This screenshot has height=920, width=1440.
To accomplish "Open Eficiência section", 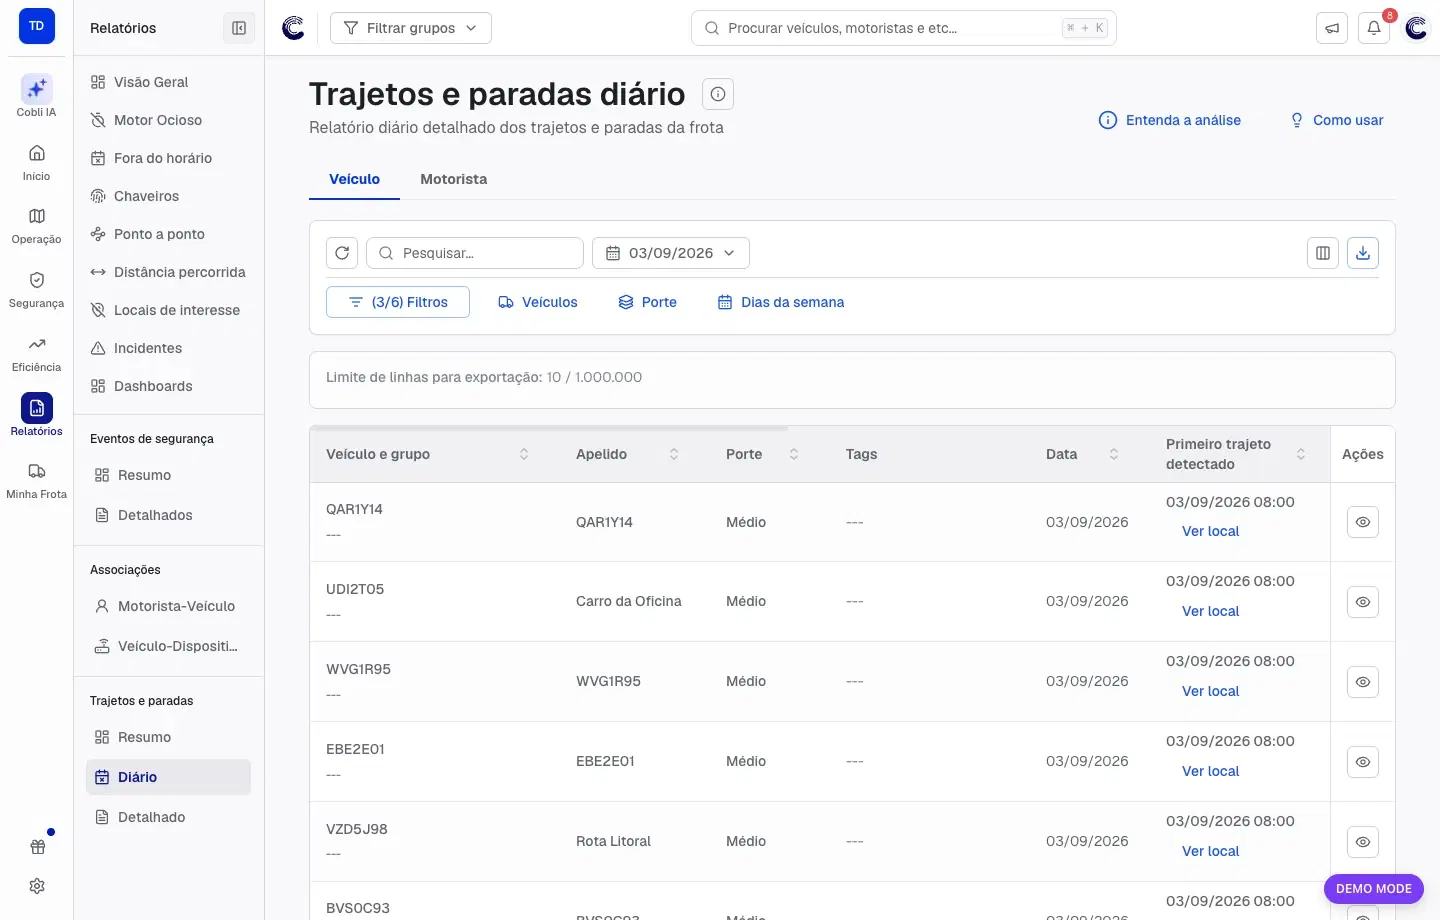I will (x=36, y=354).
